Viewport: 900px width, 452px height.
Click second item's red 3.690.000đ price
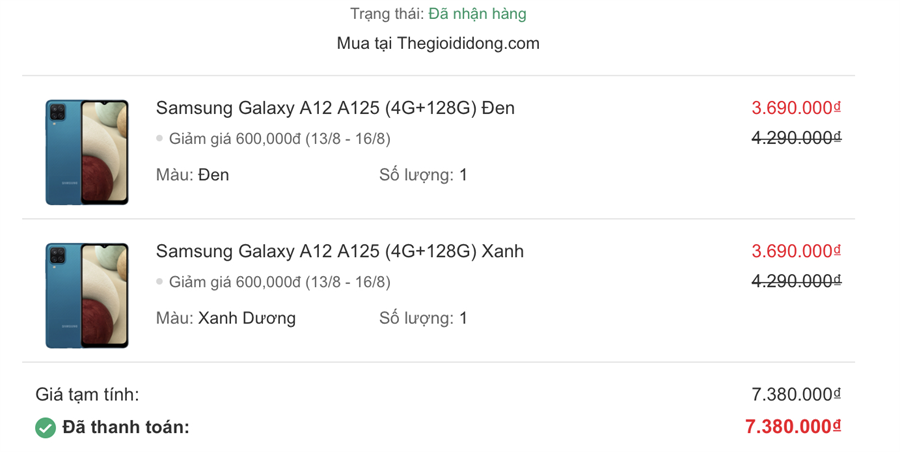click(796, 251)
